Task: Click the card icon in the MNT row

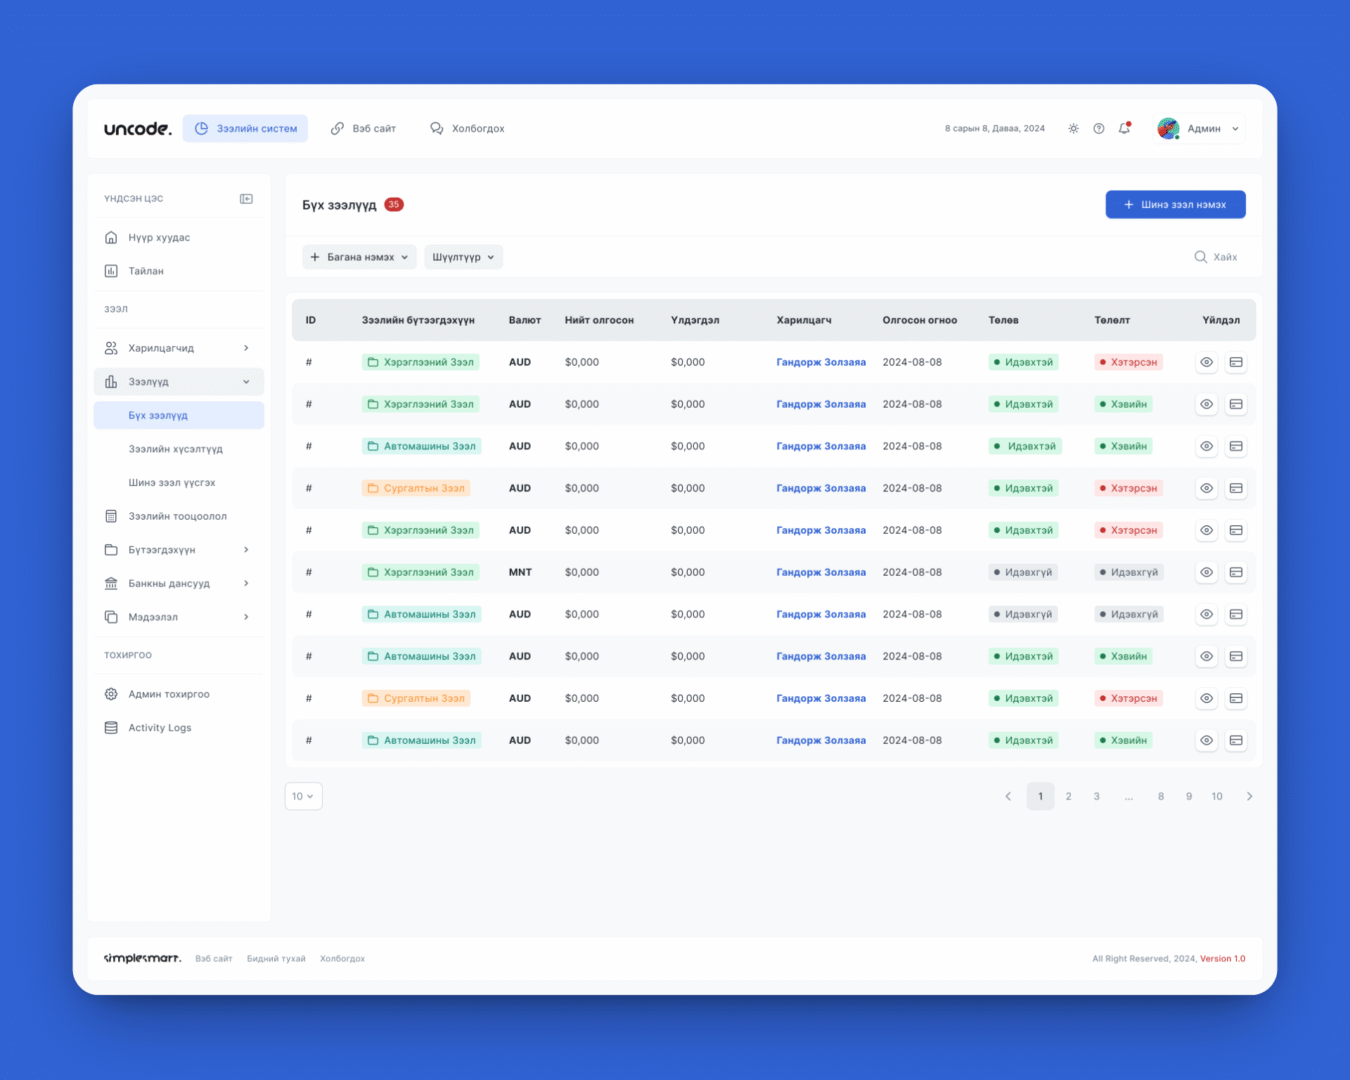Action: tap(1236, 572)
